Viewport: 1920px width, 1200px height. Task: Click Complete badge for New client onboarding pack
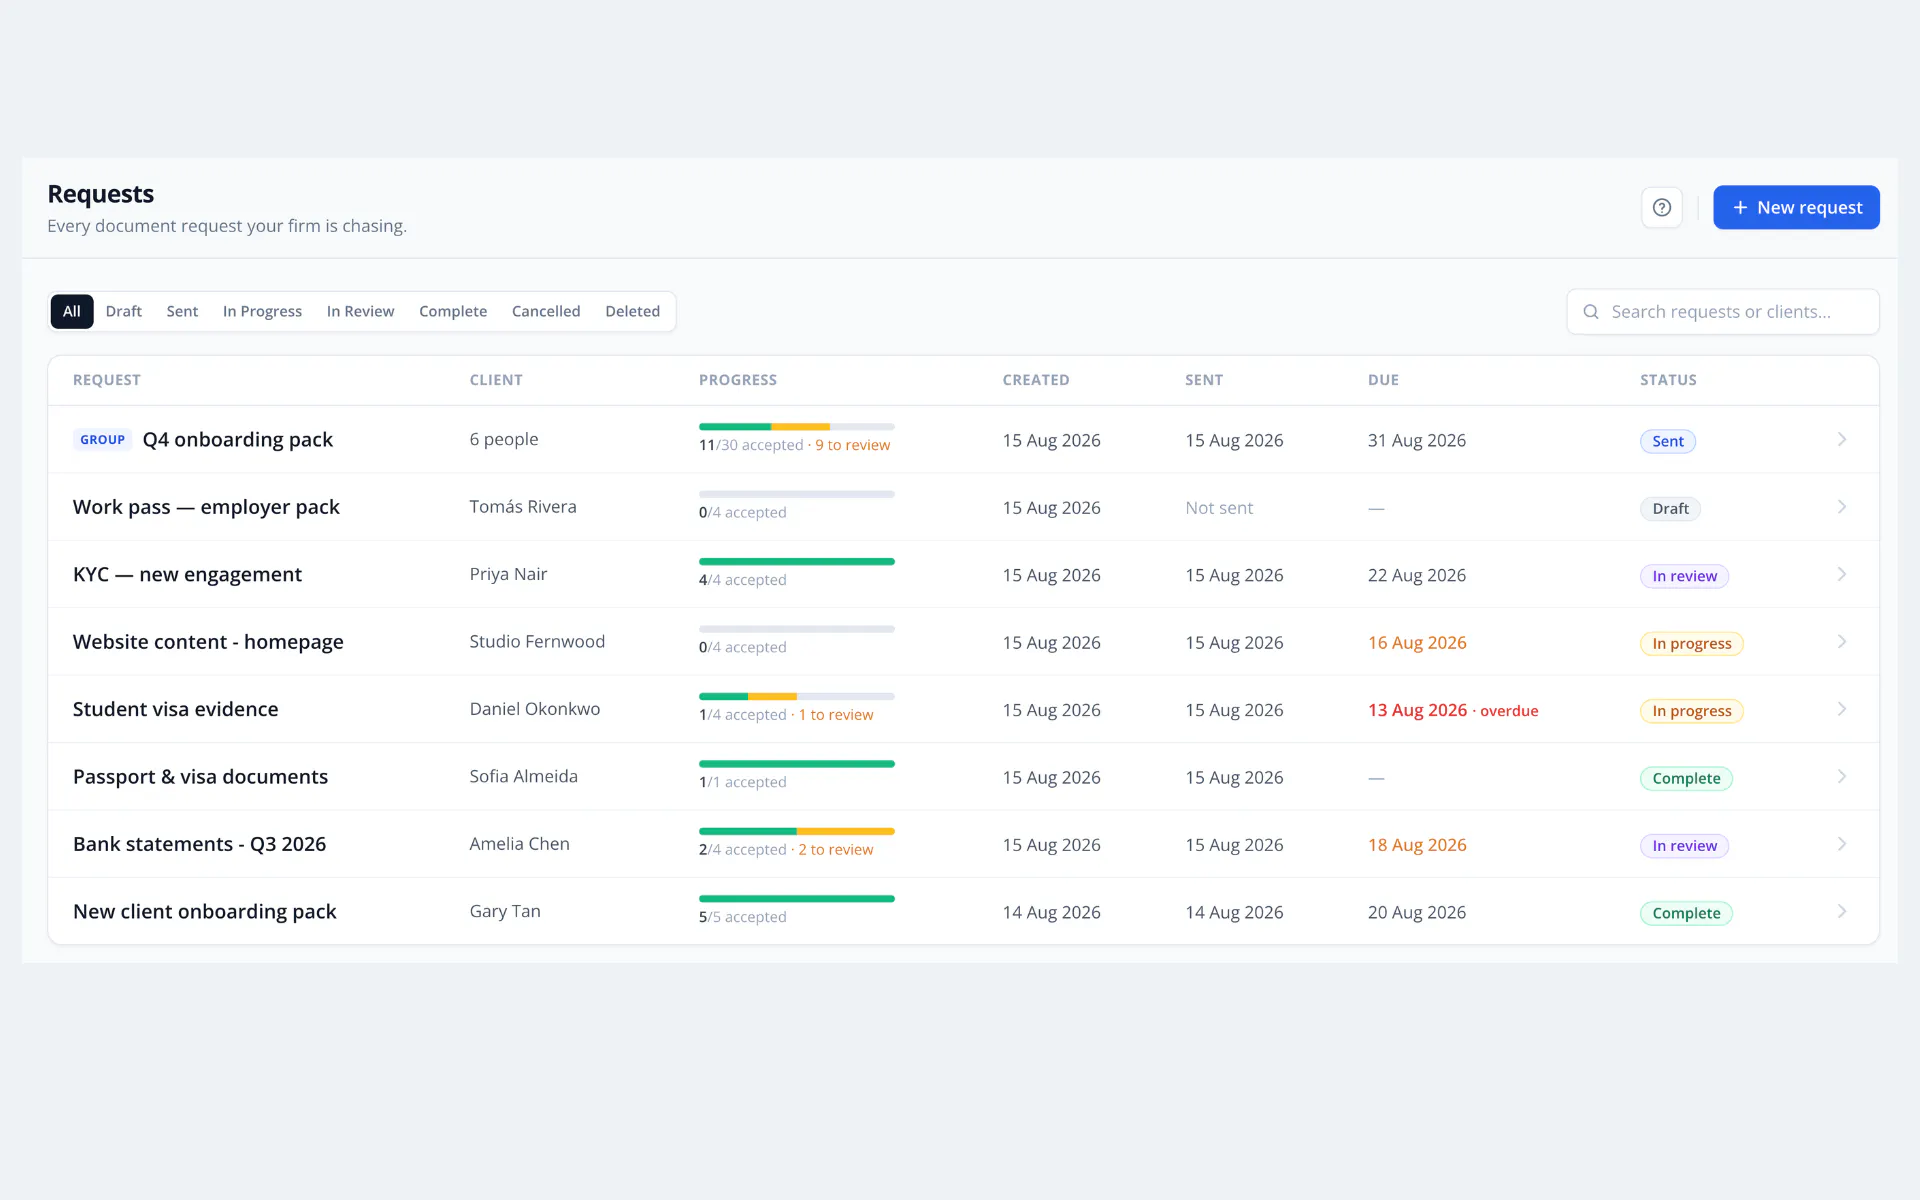tap(1686, 913)
